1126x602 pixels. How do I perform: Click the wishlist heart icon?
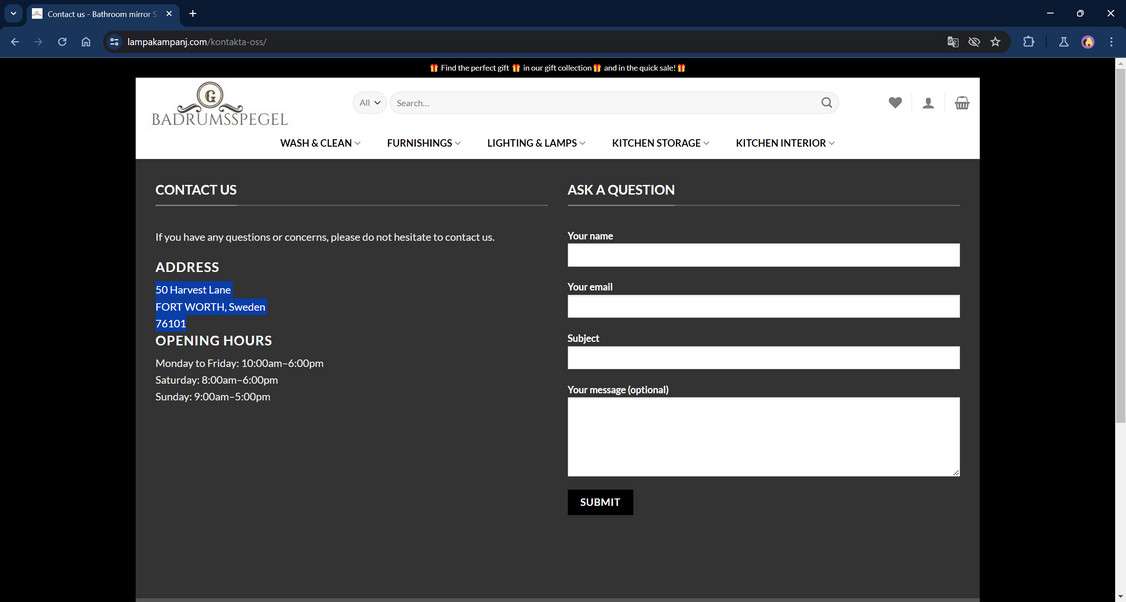click(895, 103)
